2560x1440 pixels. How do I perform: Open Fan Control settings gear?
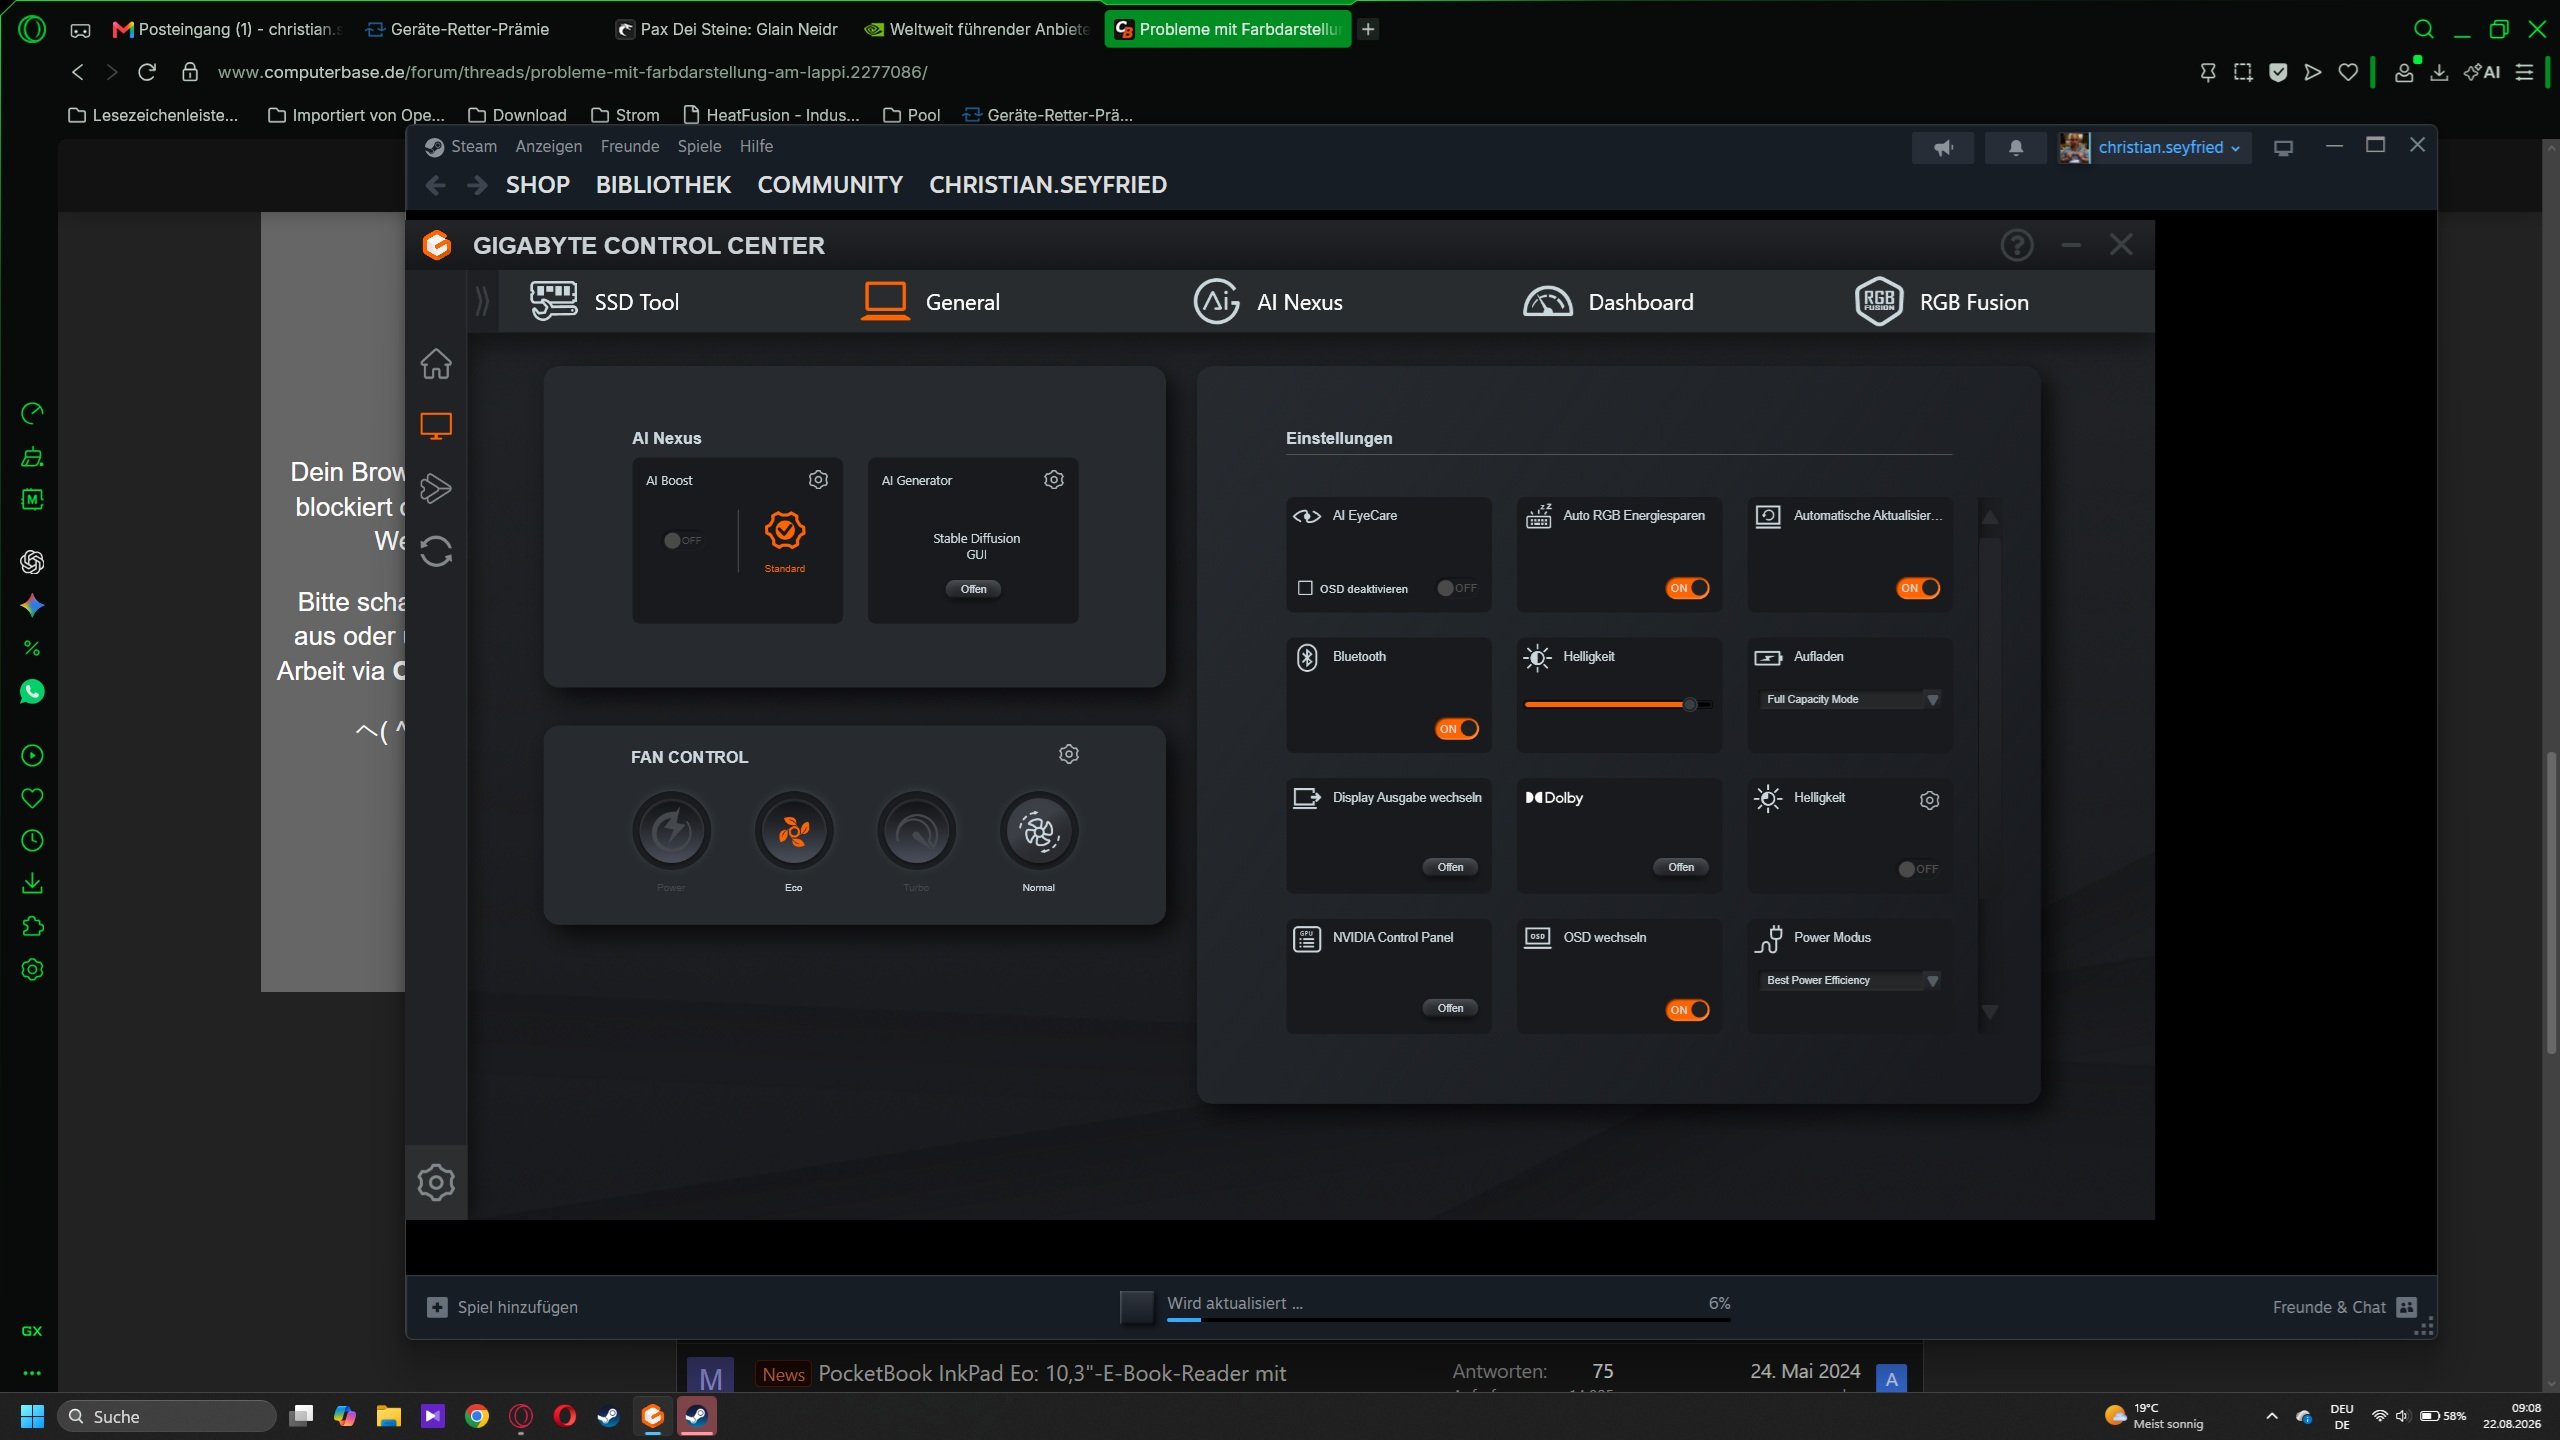[x=1069, y=754]
